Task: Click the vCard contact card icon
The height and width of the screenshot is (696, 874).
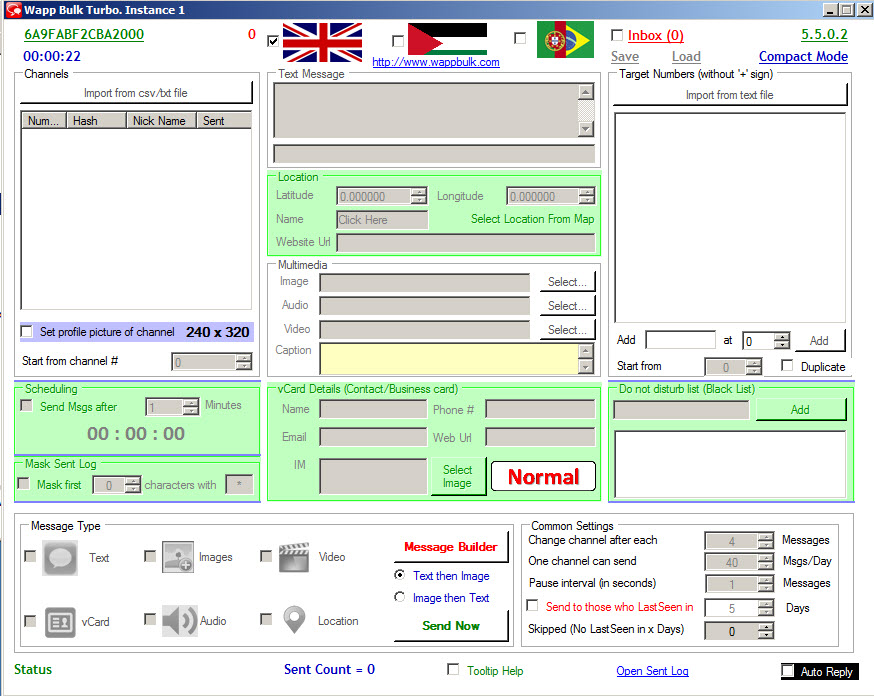Action: (x=60, y=622)
